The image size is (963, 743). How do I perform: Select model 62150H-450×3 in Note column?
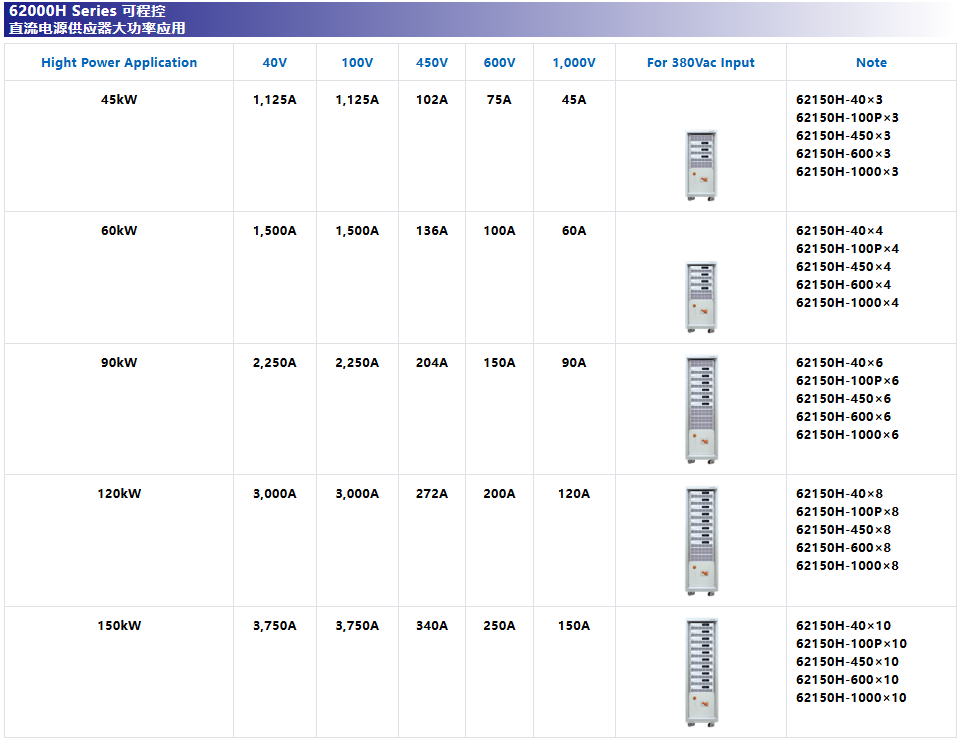[x=843, y=136]
